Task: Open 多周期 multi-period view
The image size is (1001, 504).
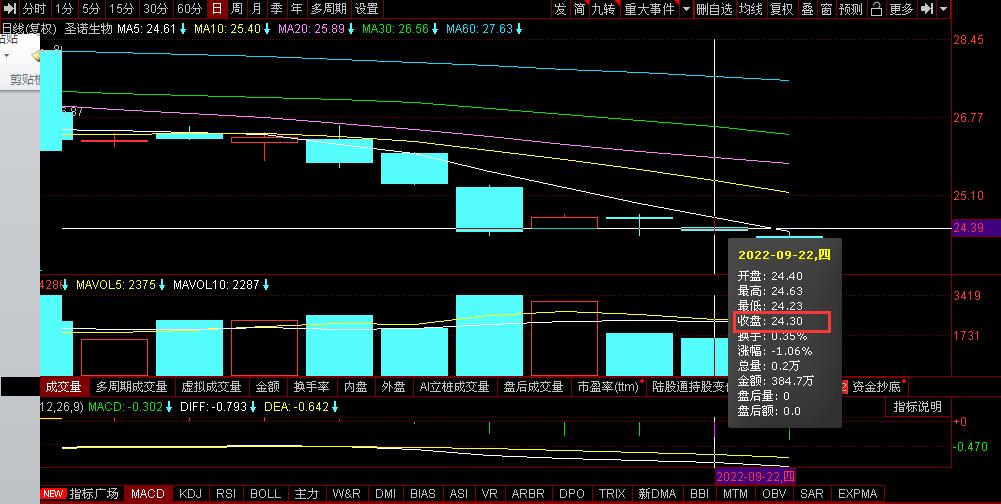Action: coord(329,9)
